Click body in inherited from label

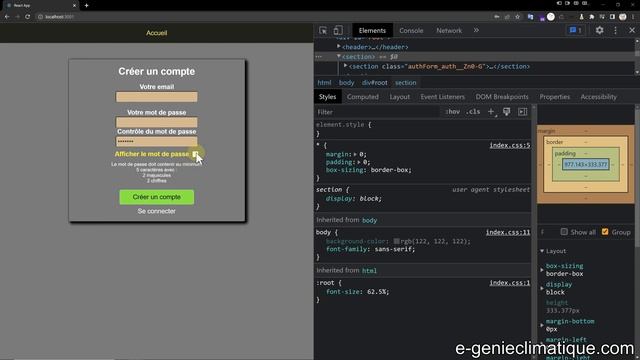pos(369,220)
